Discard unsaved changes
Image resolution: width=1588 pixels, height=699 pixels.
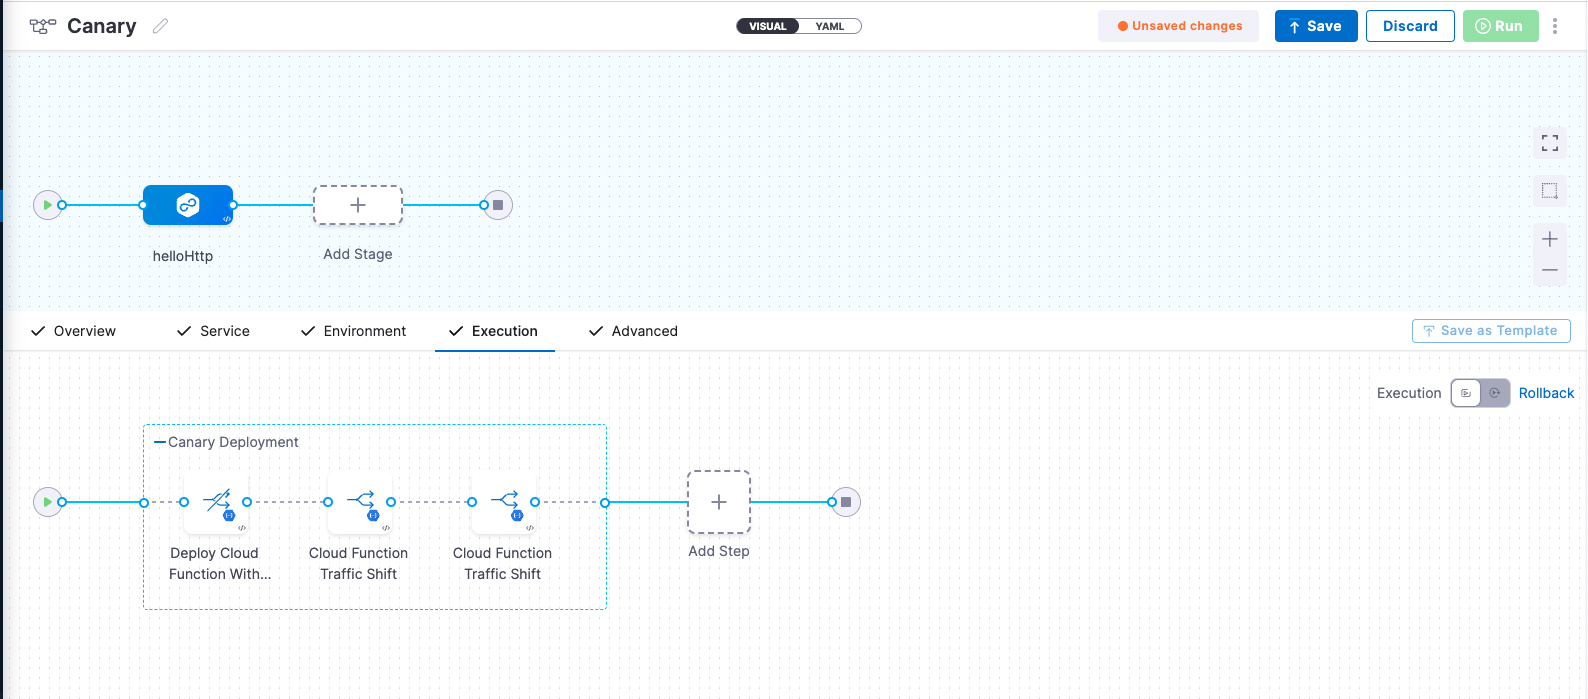(x=1409, y=26)
